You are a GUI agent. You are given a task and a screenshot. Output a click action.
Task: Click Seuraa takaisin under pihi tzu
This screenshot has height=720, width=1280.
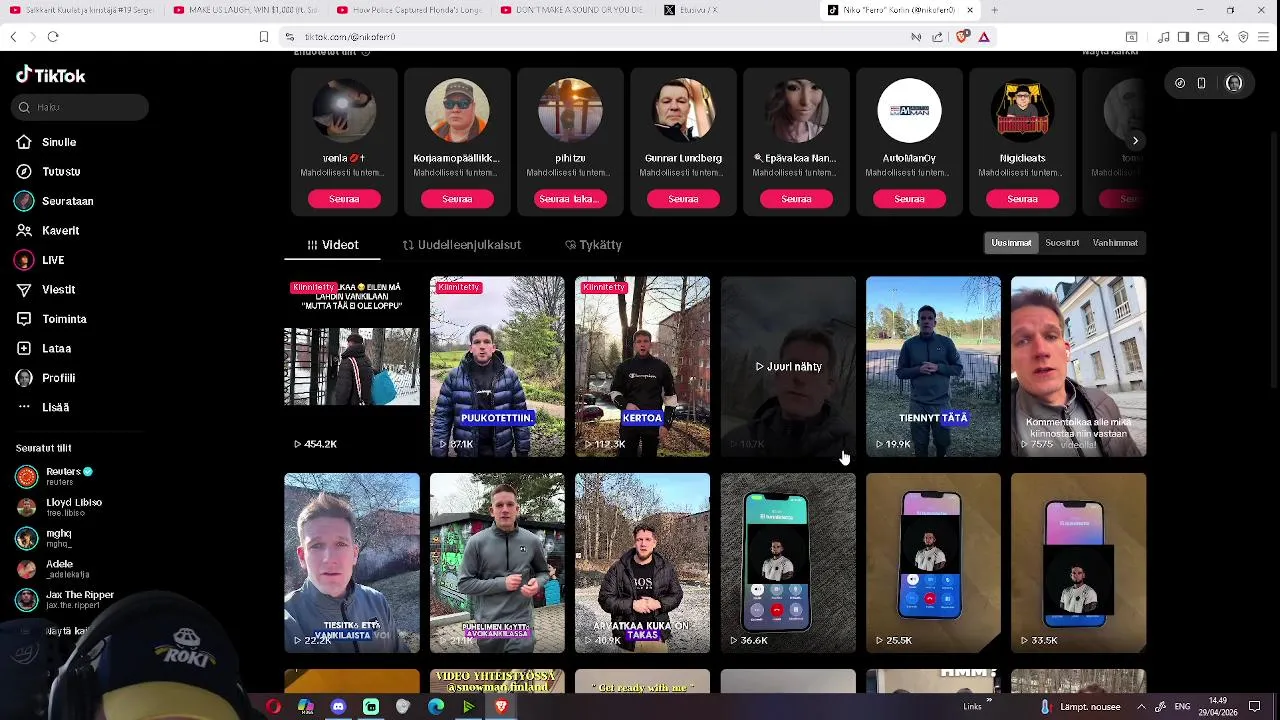click(570, 199)
